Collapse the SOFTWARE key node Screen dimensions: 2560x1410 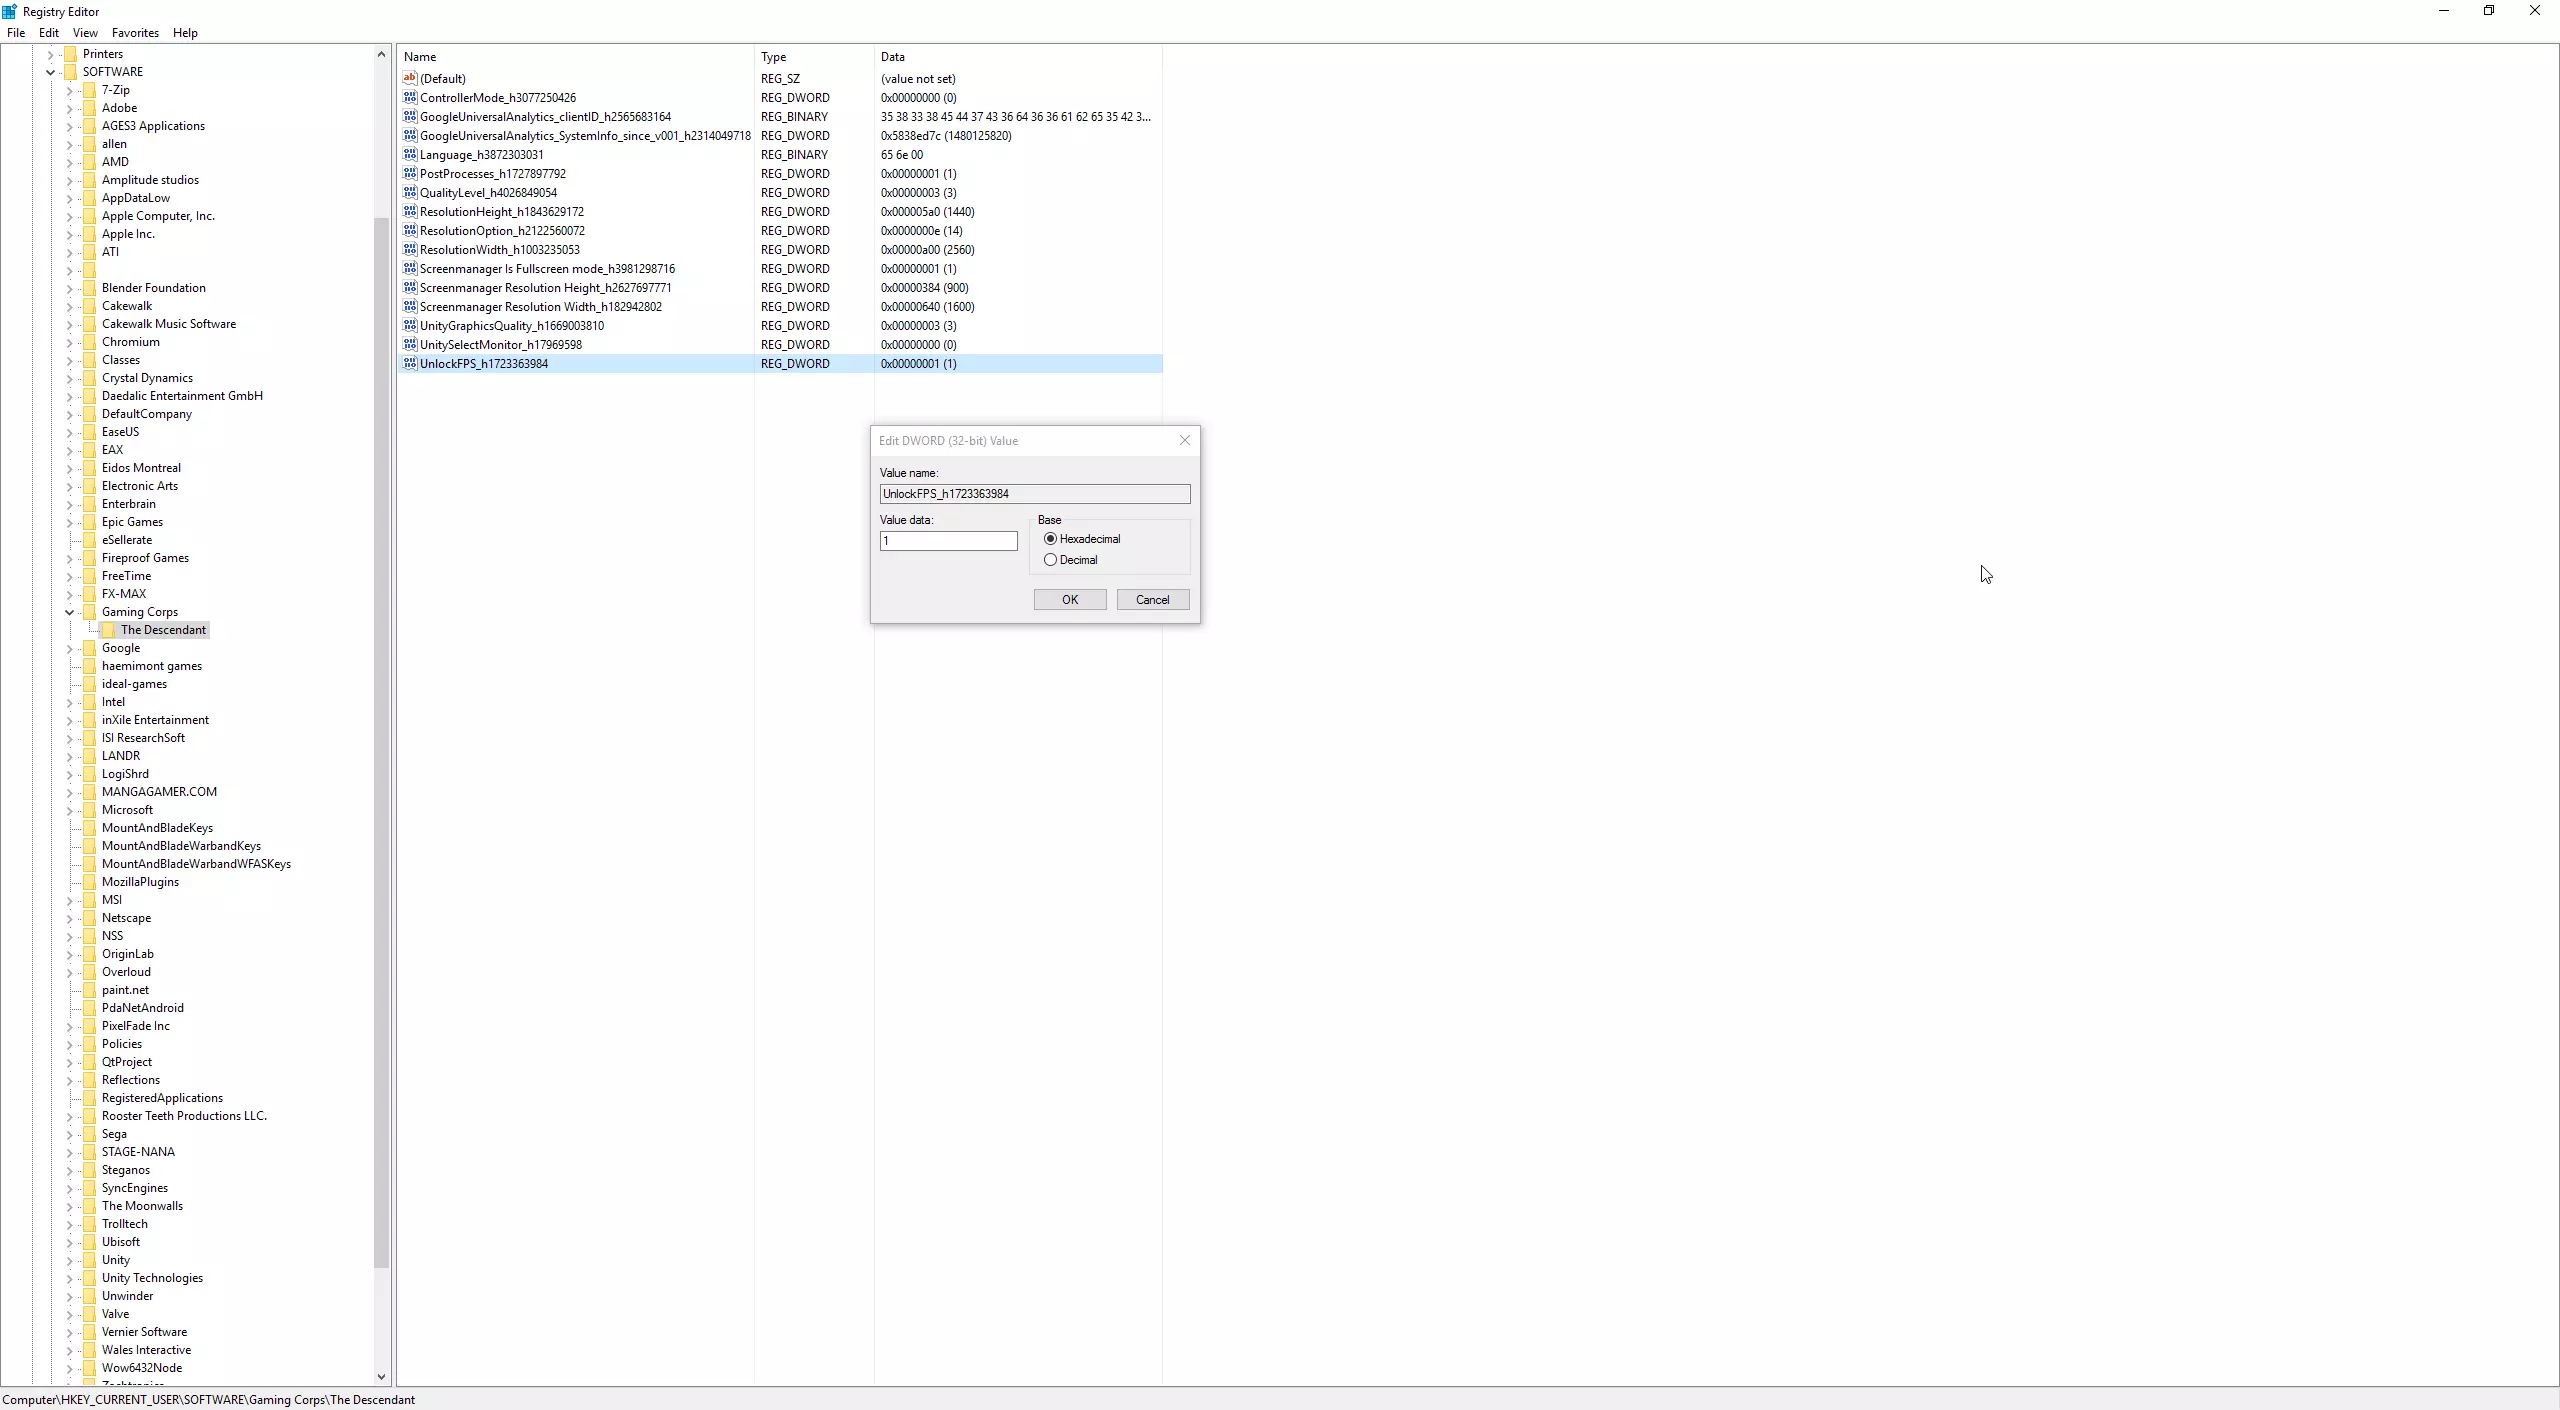[x=50, y=72]
